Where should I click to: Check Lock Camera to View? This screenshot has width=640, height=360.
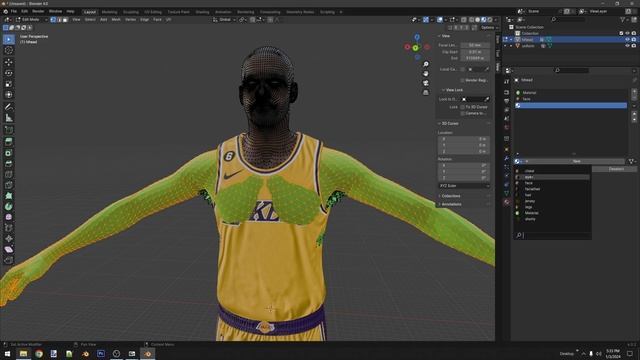tap(462, 113)
